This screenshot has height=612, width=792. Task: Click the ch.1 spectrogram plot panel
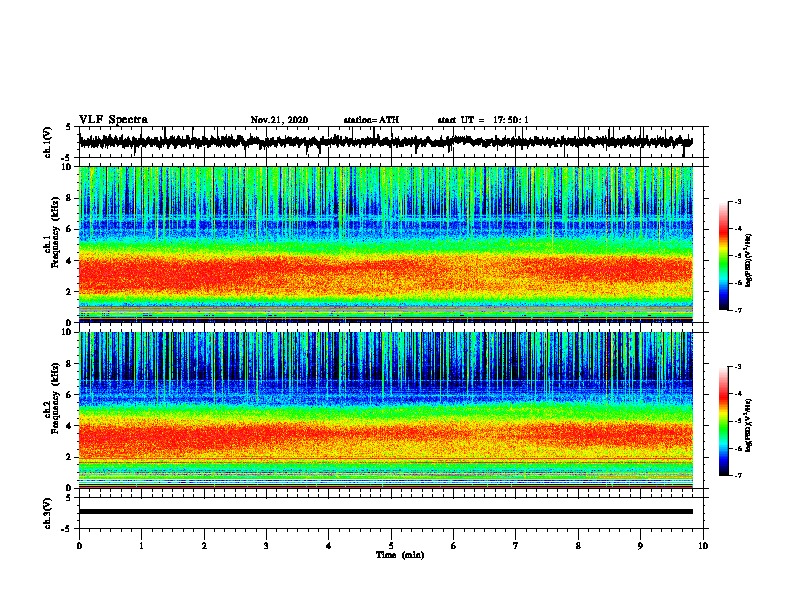pos(386,244)
